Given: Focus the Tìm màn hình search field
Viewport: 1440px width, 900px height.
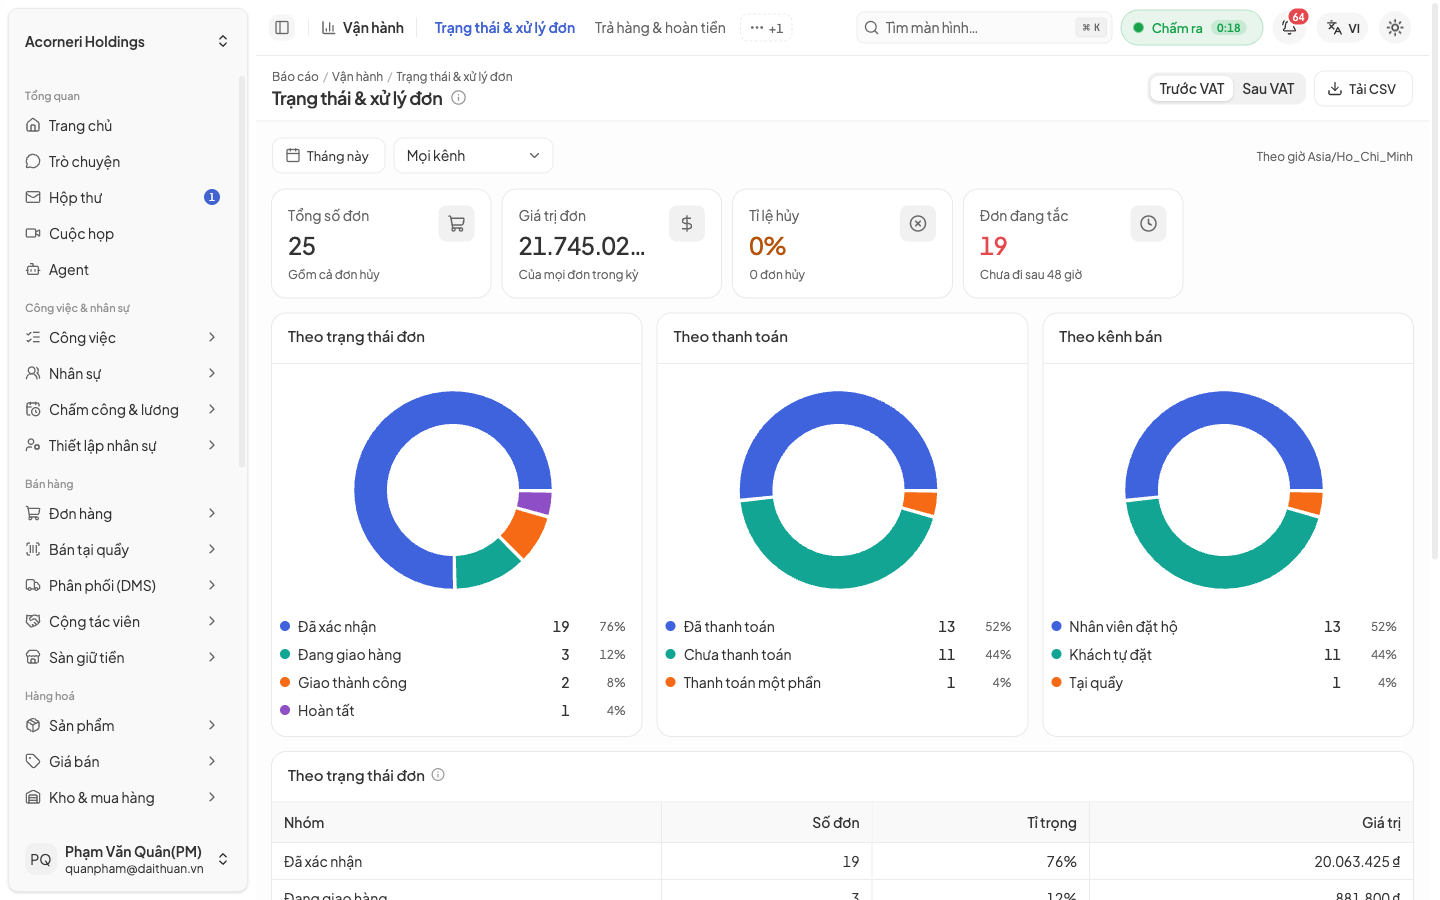Looking at the screenshot, I should pyautogui.click(x=984, y=28).
